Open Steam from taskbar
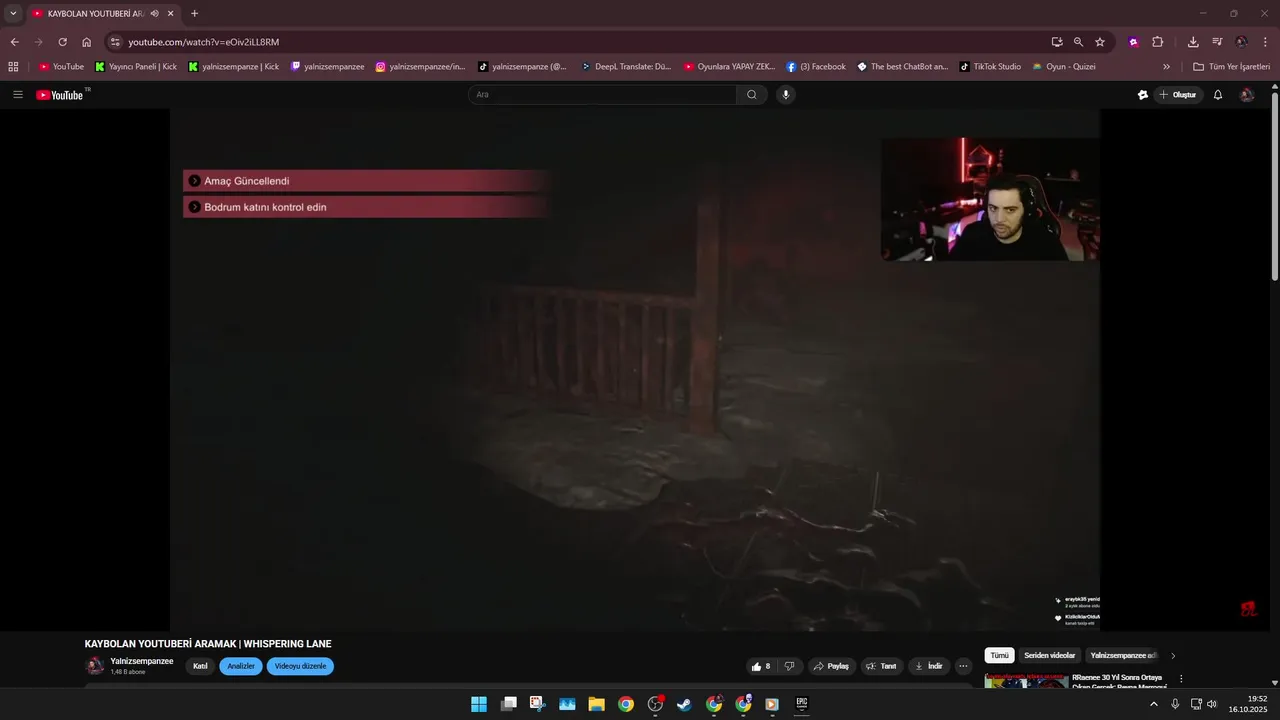Viewport: 1280px width, 720px height. coord(684,704)
